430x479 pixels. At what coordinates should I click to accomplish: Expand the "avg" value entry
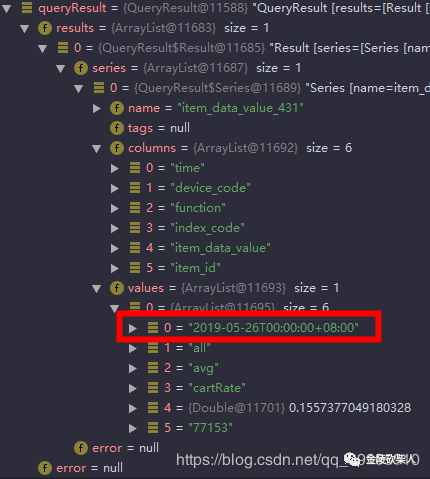[x=133, y=368]
